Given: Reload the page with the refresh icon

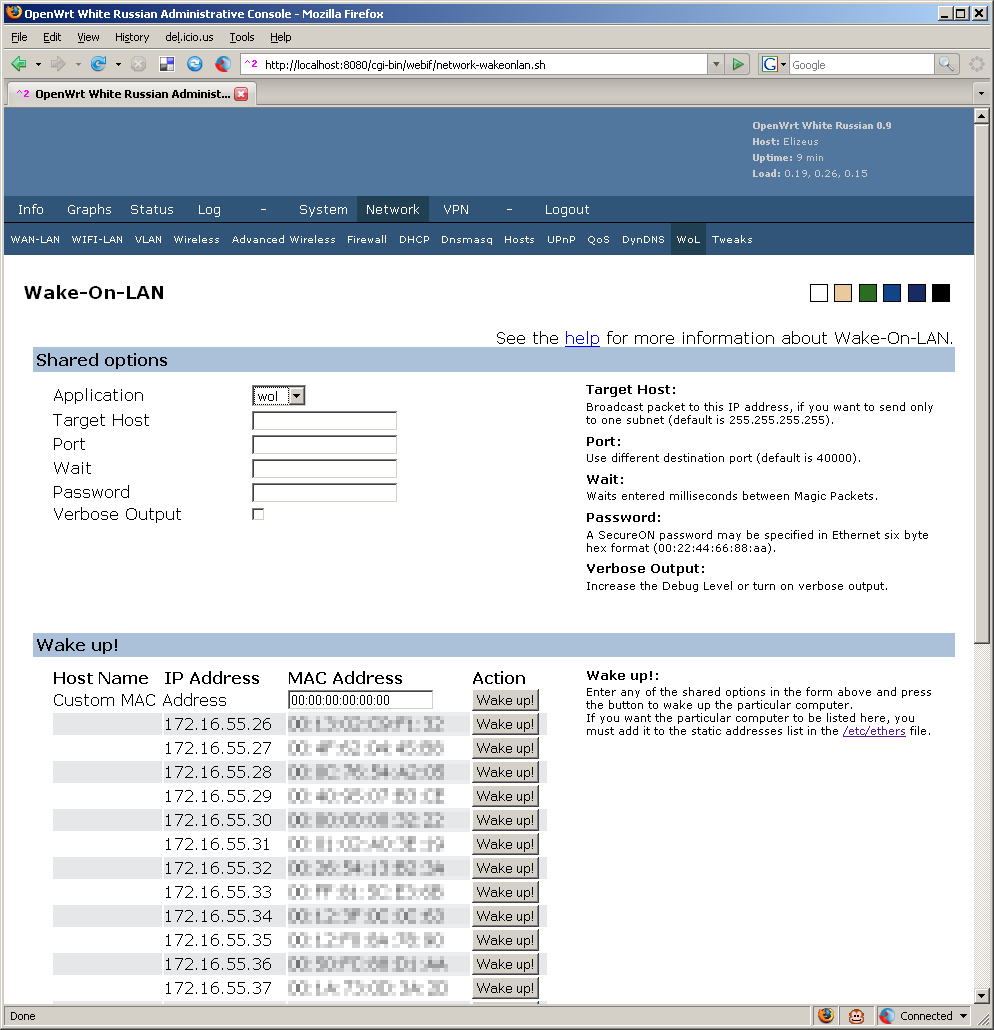Looking at the screenshot, I should point(98,64).
